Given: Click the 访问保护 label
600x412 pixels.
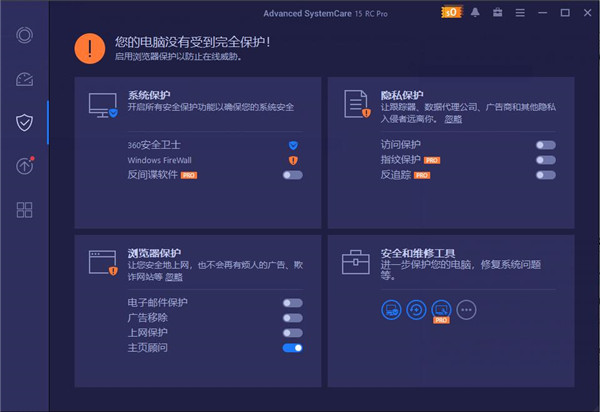Looking at the screenshot, I should point(400,145).
